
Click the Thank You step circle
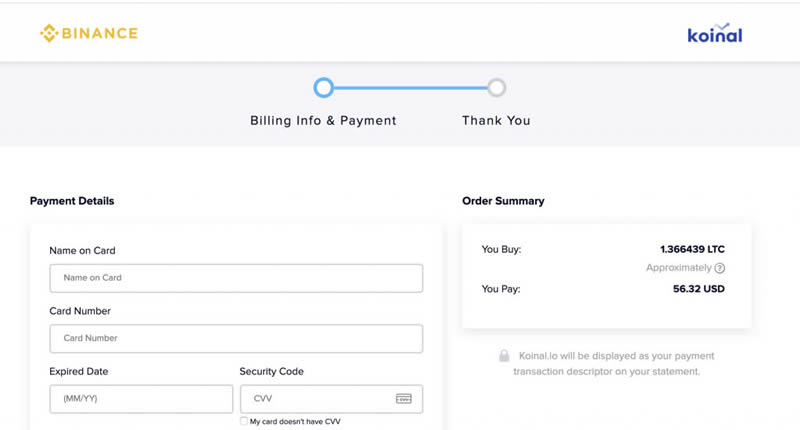496,88
